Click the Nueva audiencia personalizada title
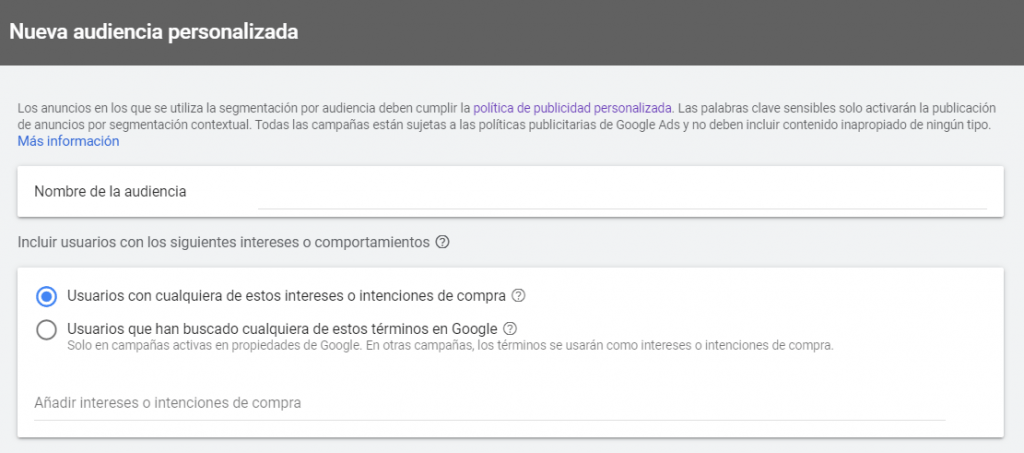The image size is (1024, 453). [153, 32]
